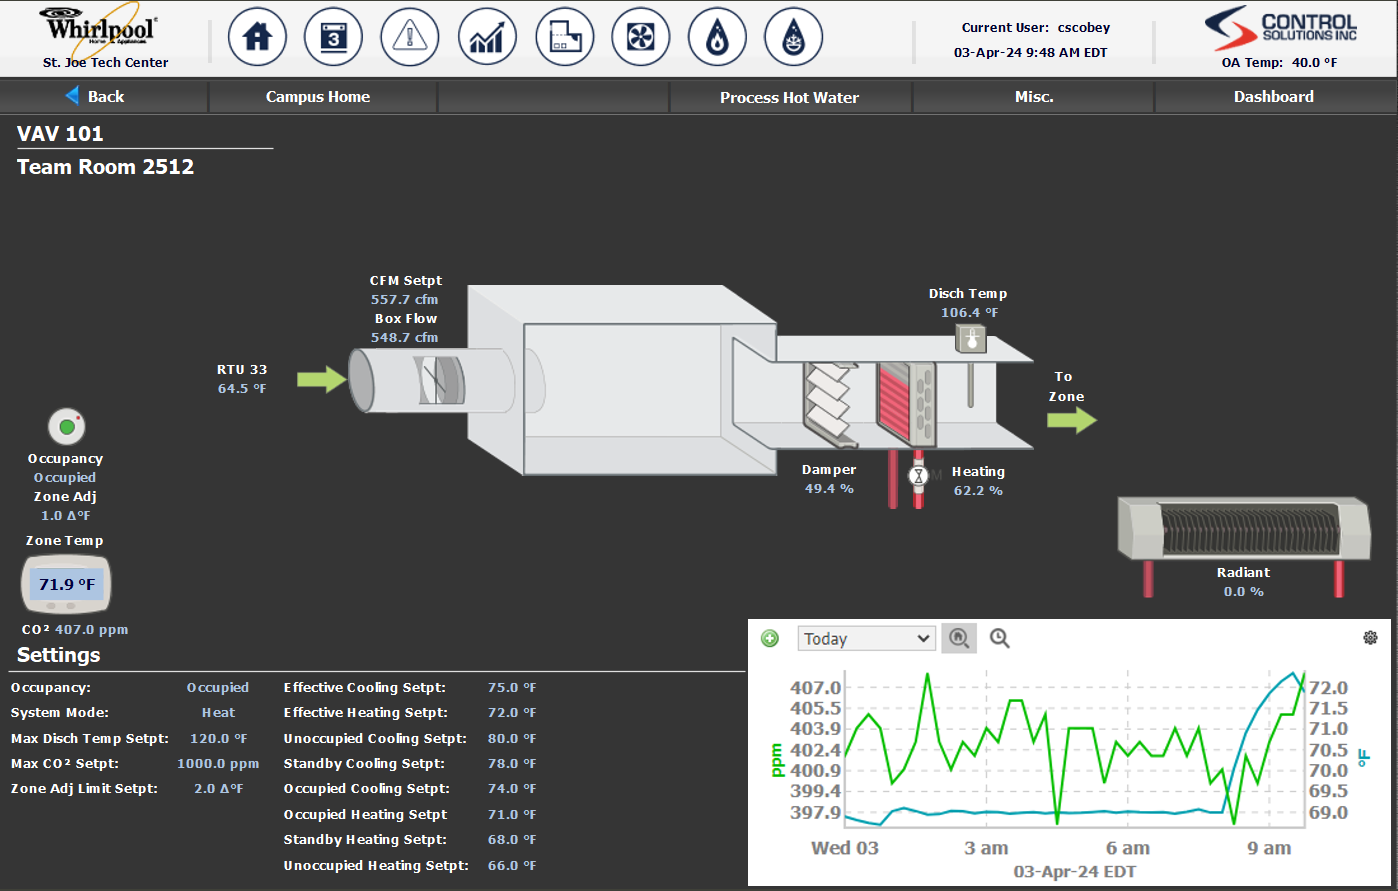This screenshot has width=1398, height=891.
Task: Open the Today time range dropdown
Action: coord(866,638)
